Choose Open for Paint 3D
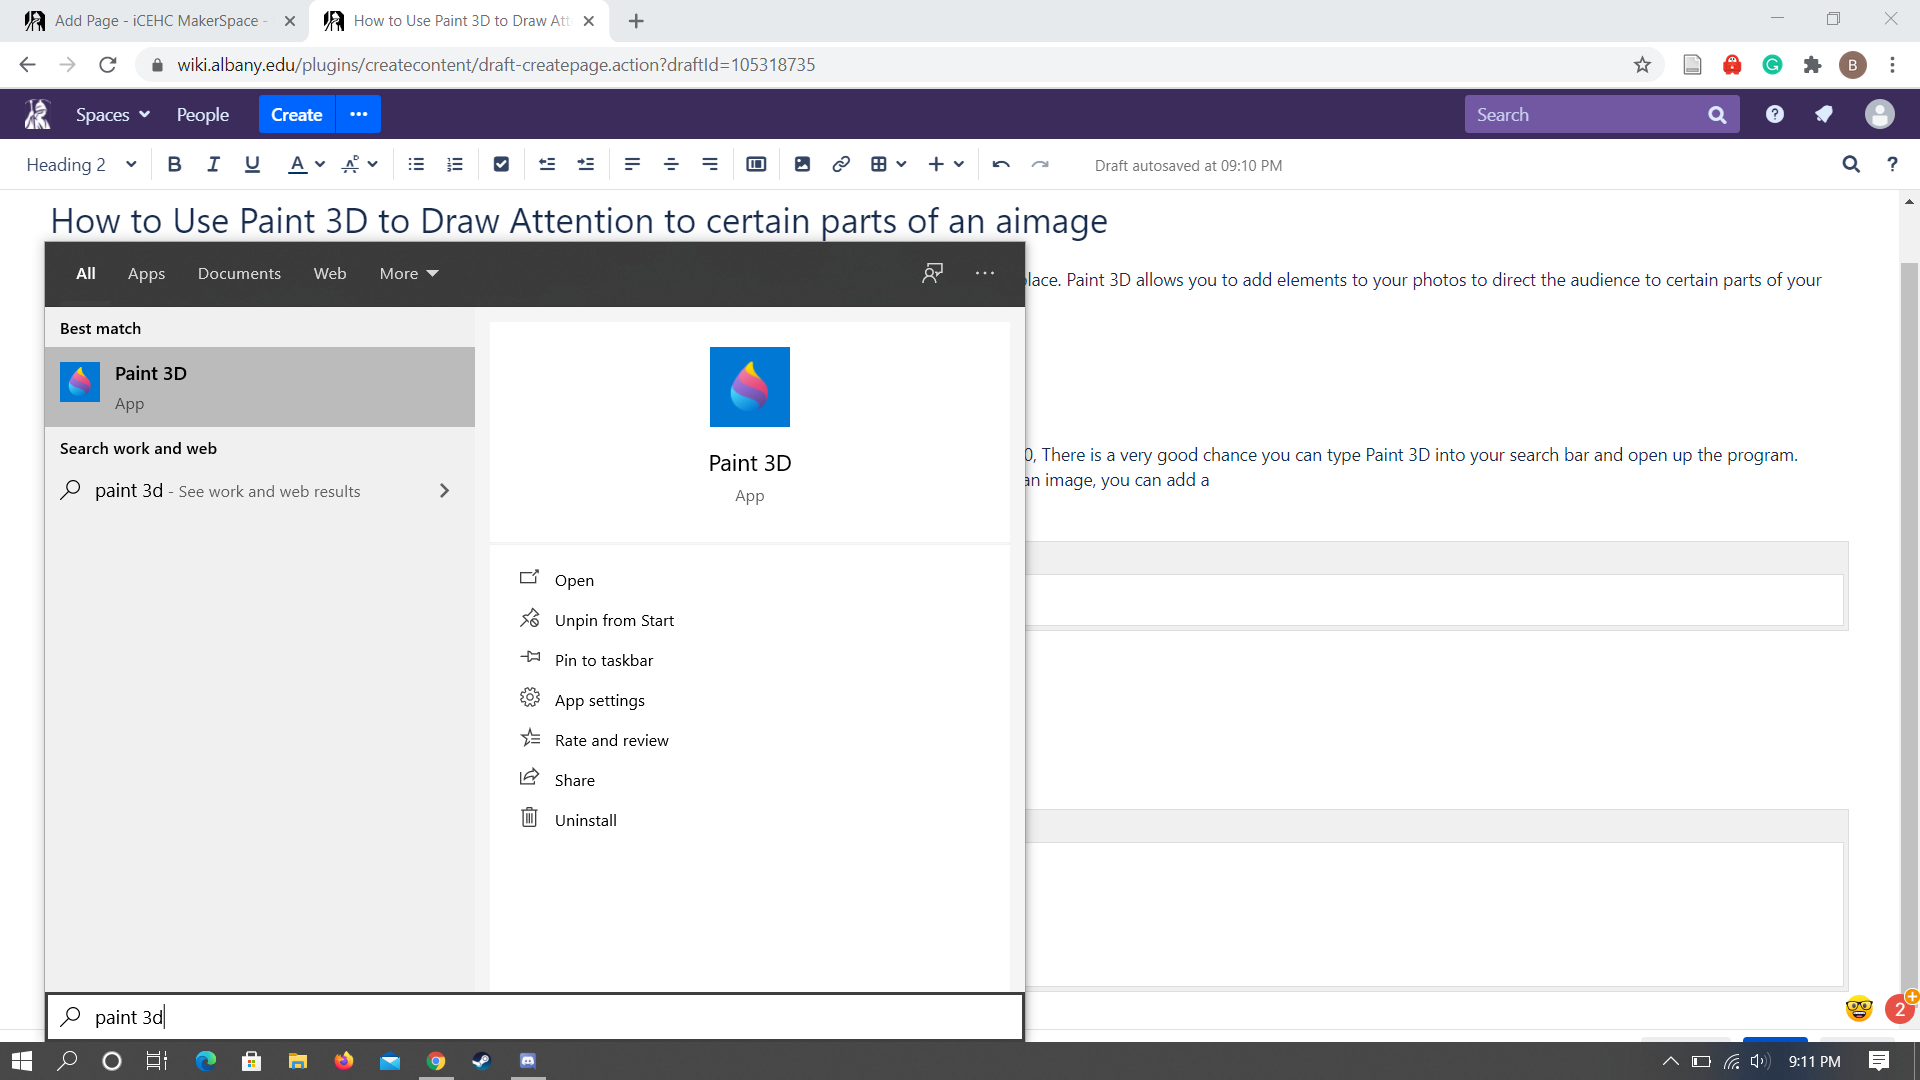1920x1080 pixels. (x=573, y=580)
